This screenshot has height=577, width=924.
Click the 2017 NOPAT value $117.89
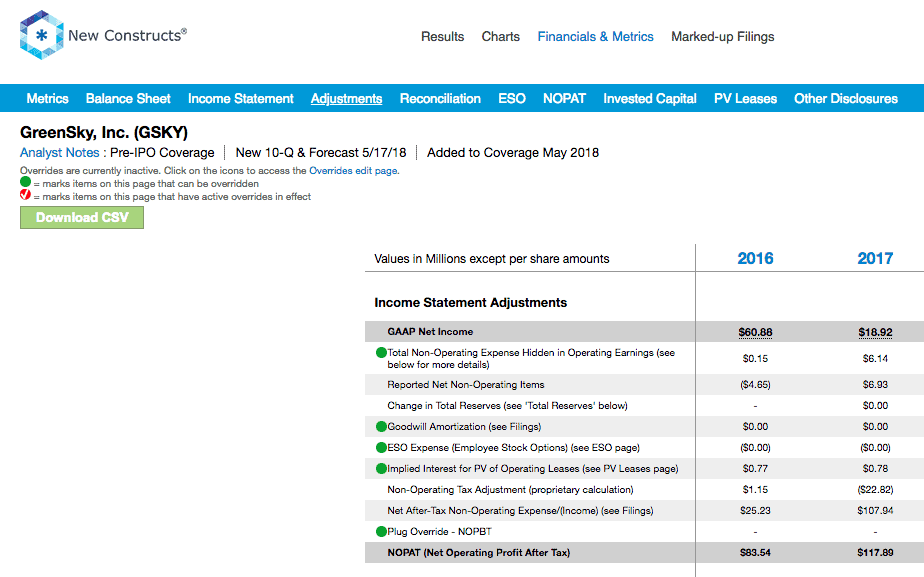(875, 552)
